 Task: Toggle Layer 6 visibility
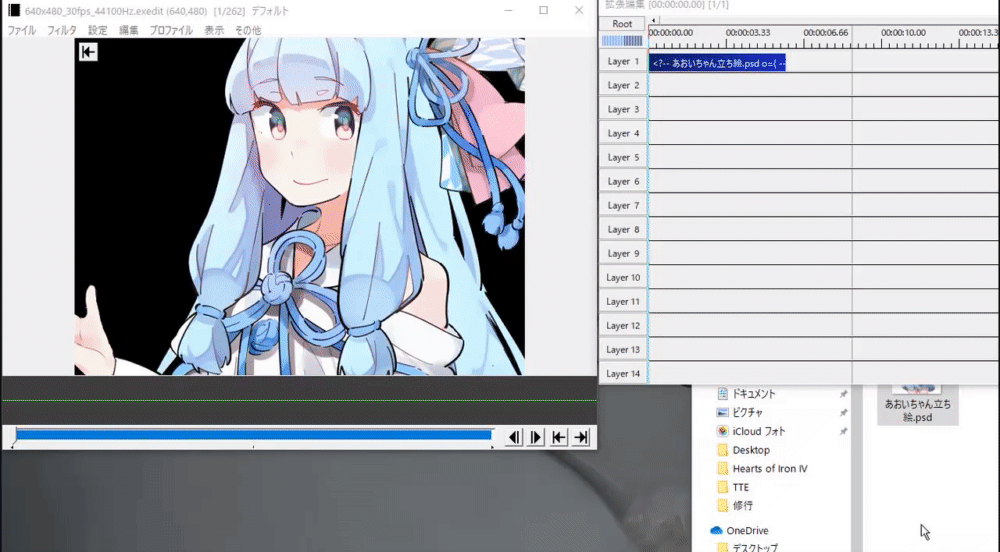coord(622,181)
